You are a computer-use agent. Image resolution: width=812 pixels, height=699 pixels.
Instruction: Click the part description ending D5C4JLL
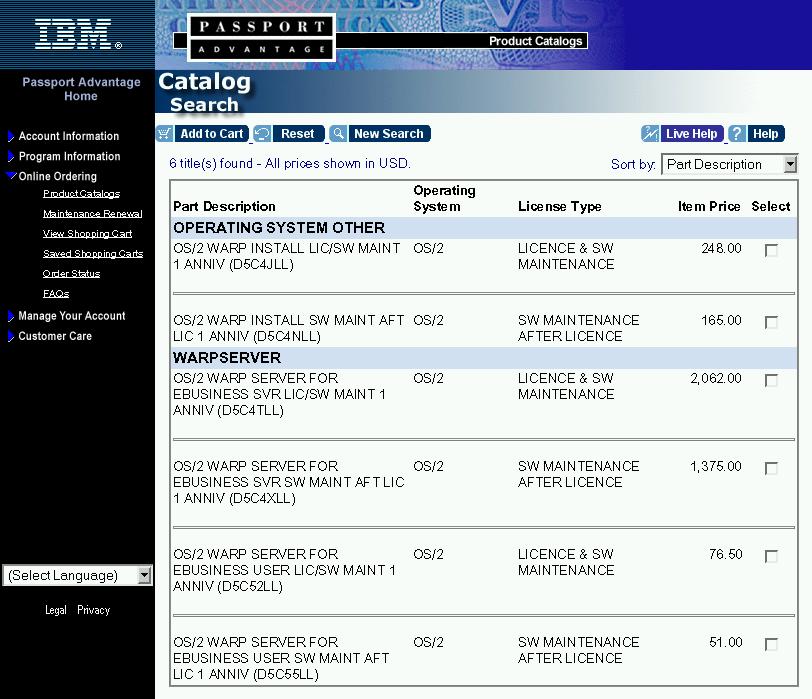(x=286, y=256)
